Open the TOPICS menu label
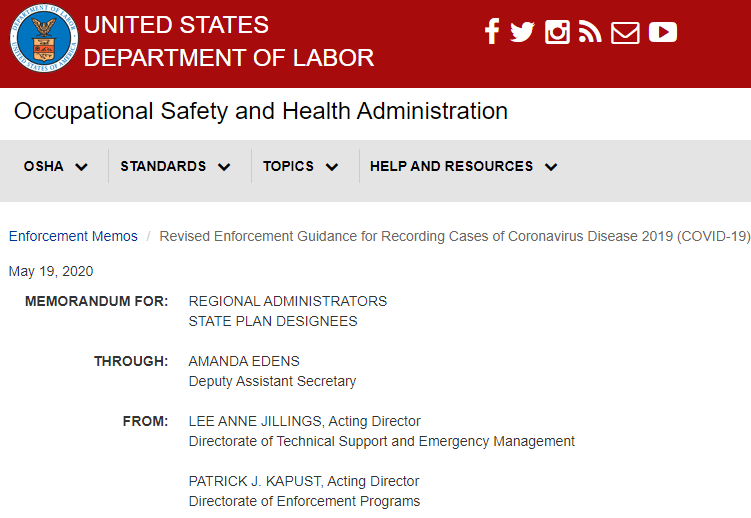751x518 pixels. coord(288,166)
